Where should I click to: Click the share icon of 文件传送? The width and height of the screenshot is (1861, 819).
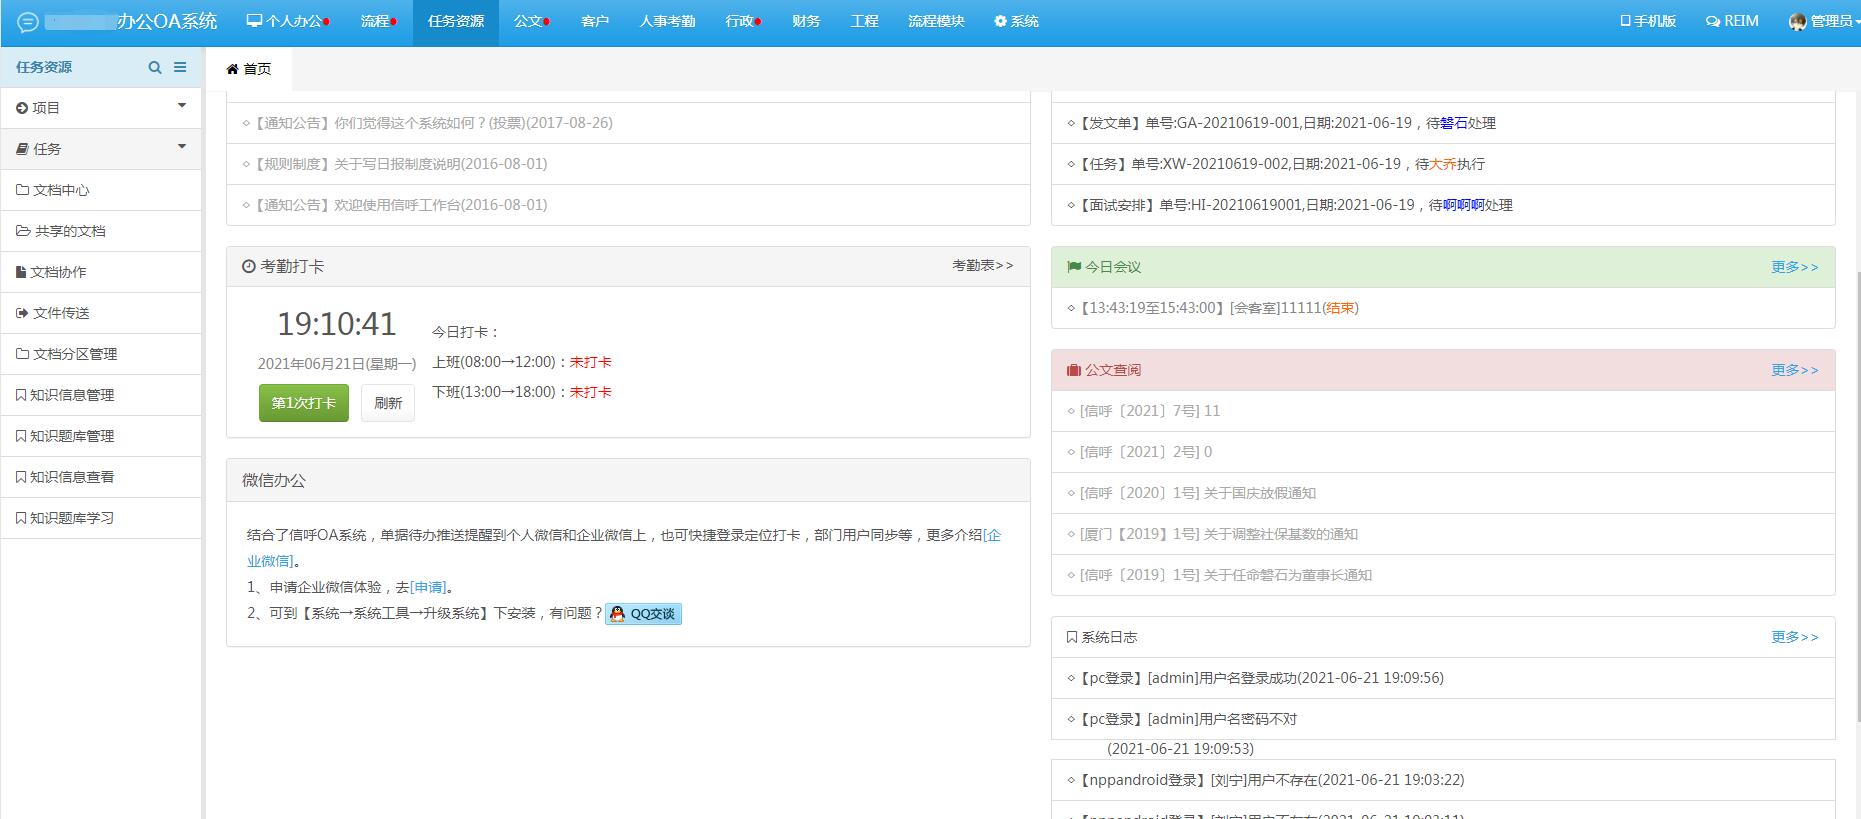pyautogui.click(x=22, y=313)
